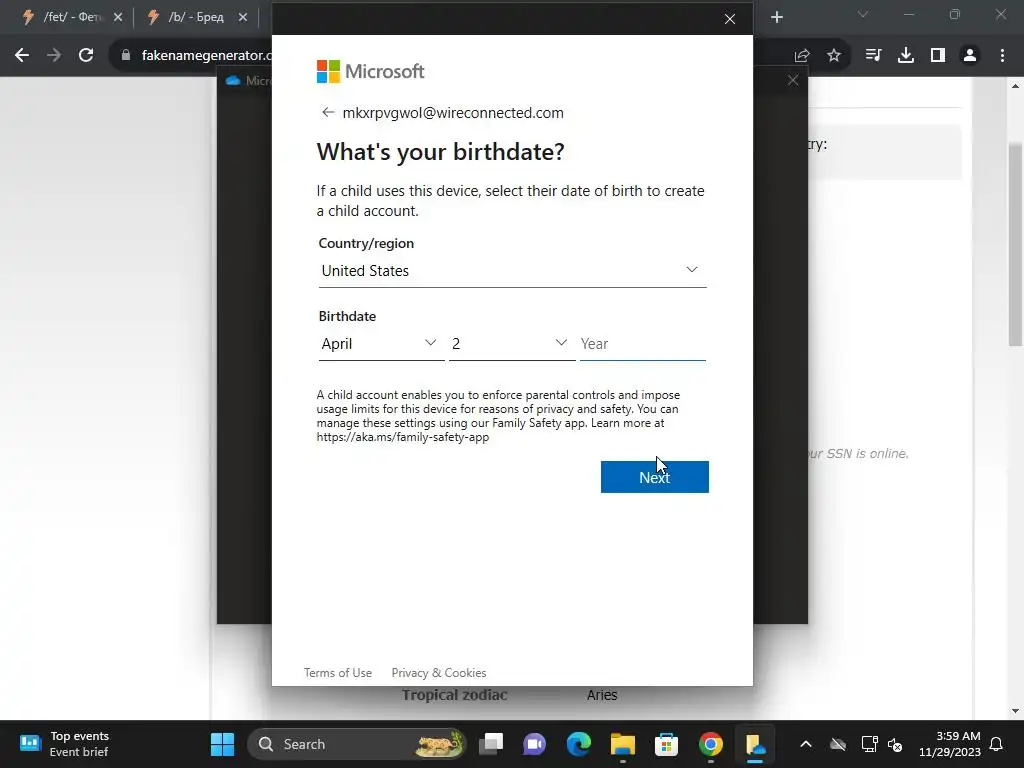
Task: Open Microsoft Store from the taskbar
Action: coord(666,744)
